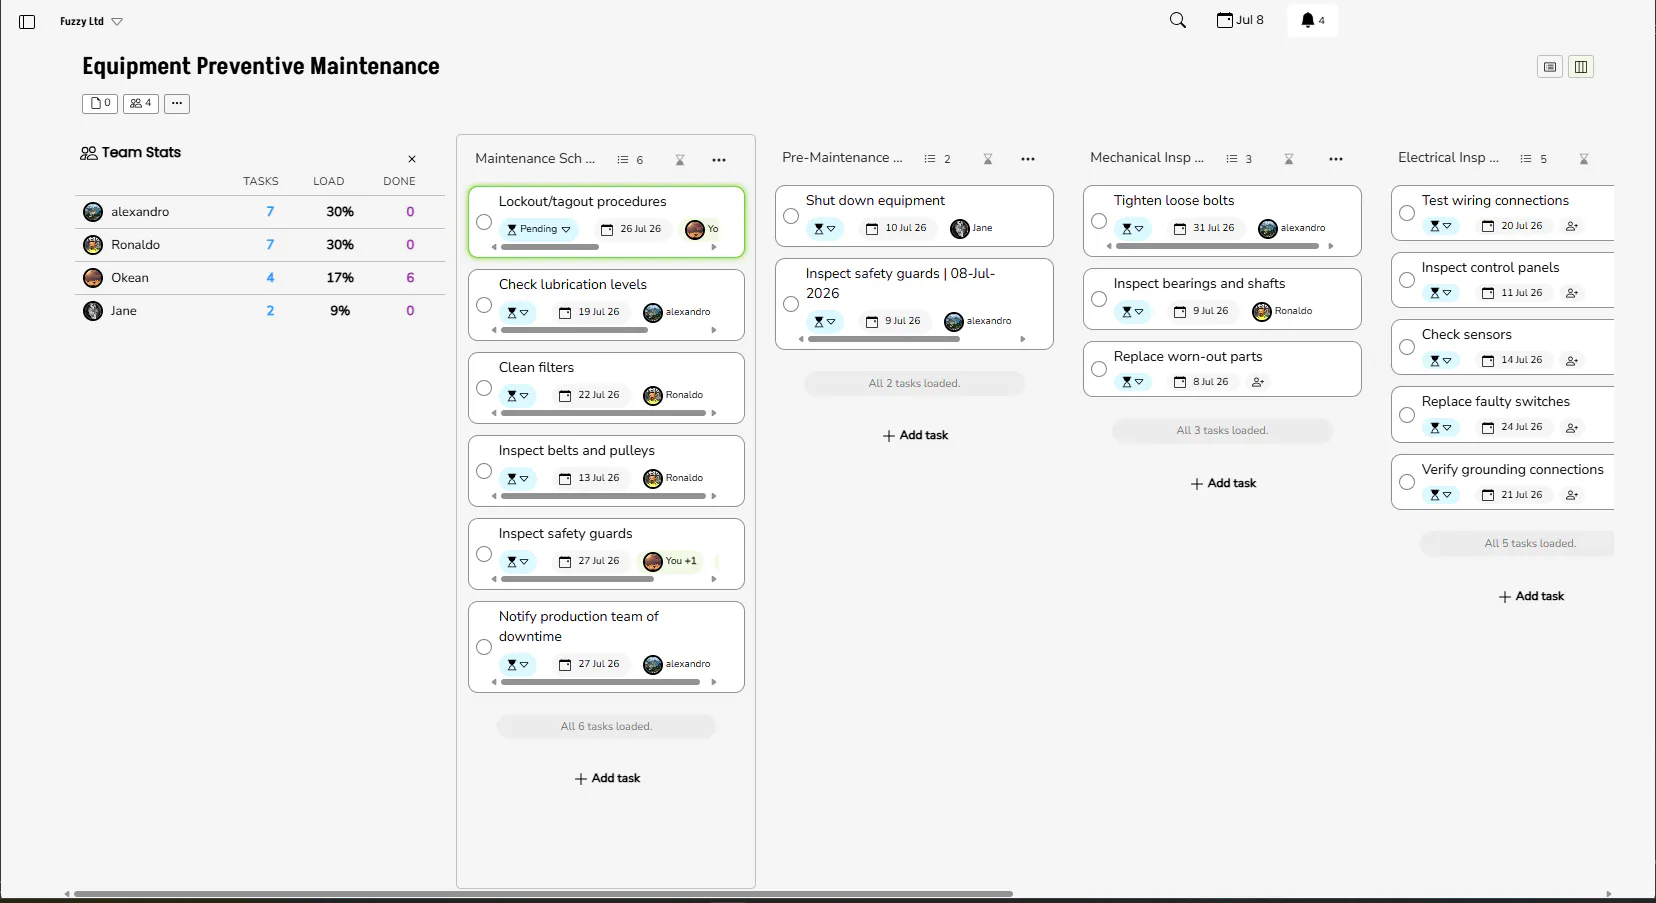Open status dropdown on Check lubrication levels

(518, 312)
